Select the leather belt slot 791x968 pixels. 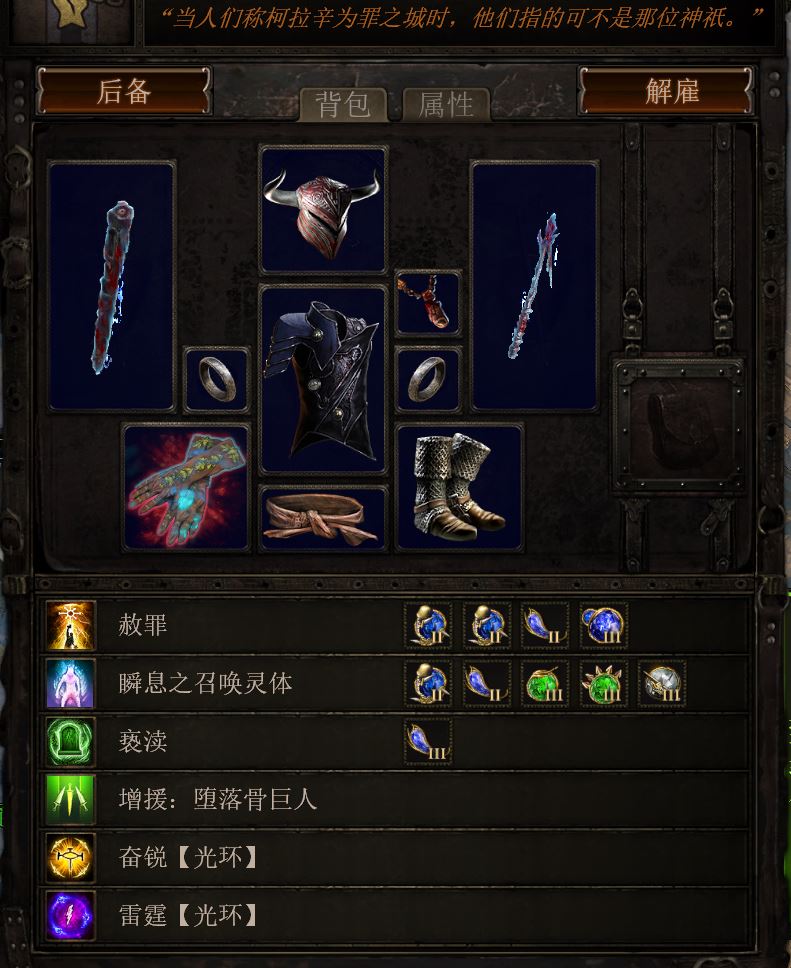coord(324,519)
